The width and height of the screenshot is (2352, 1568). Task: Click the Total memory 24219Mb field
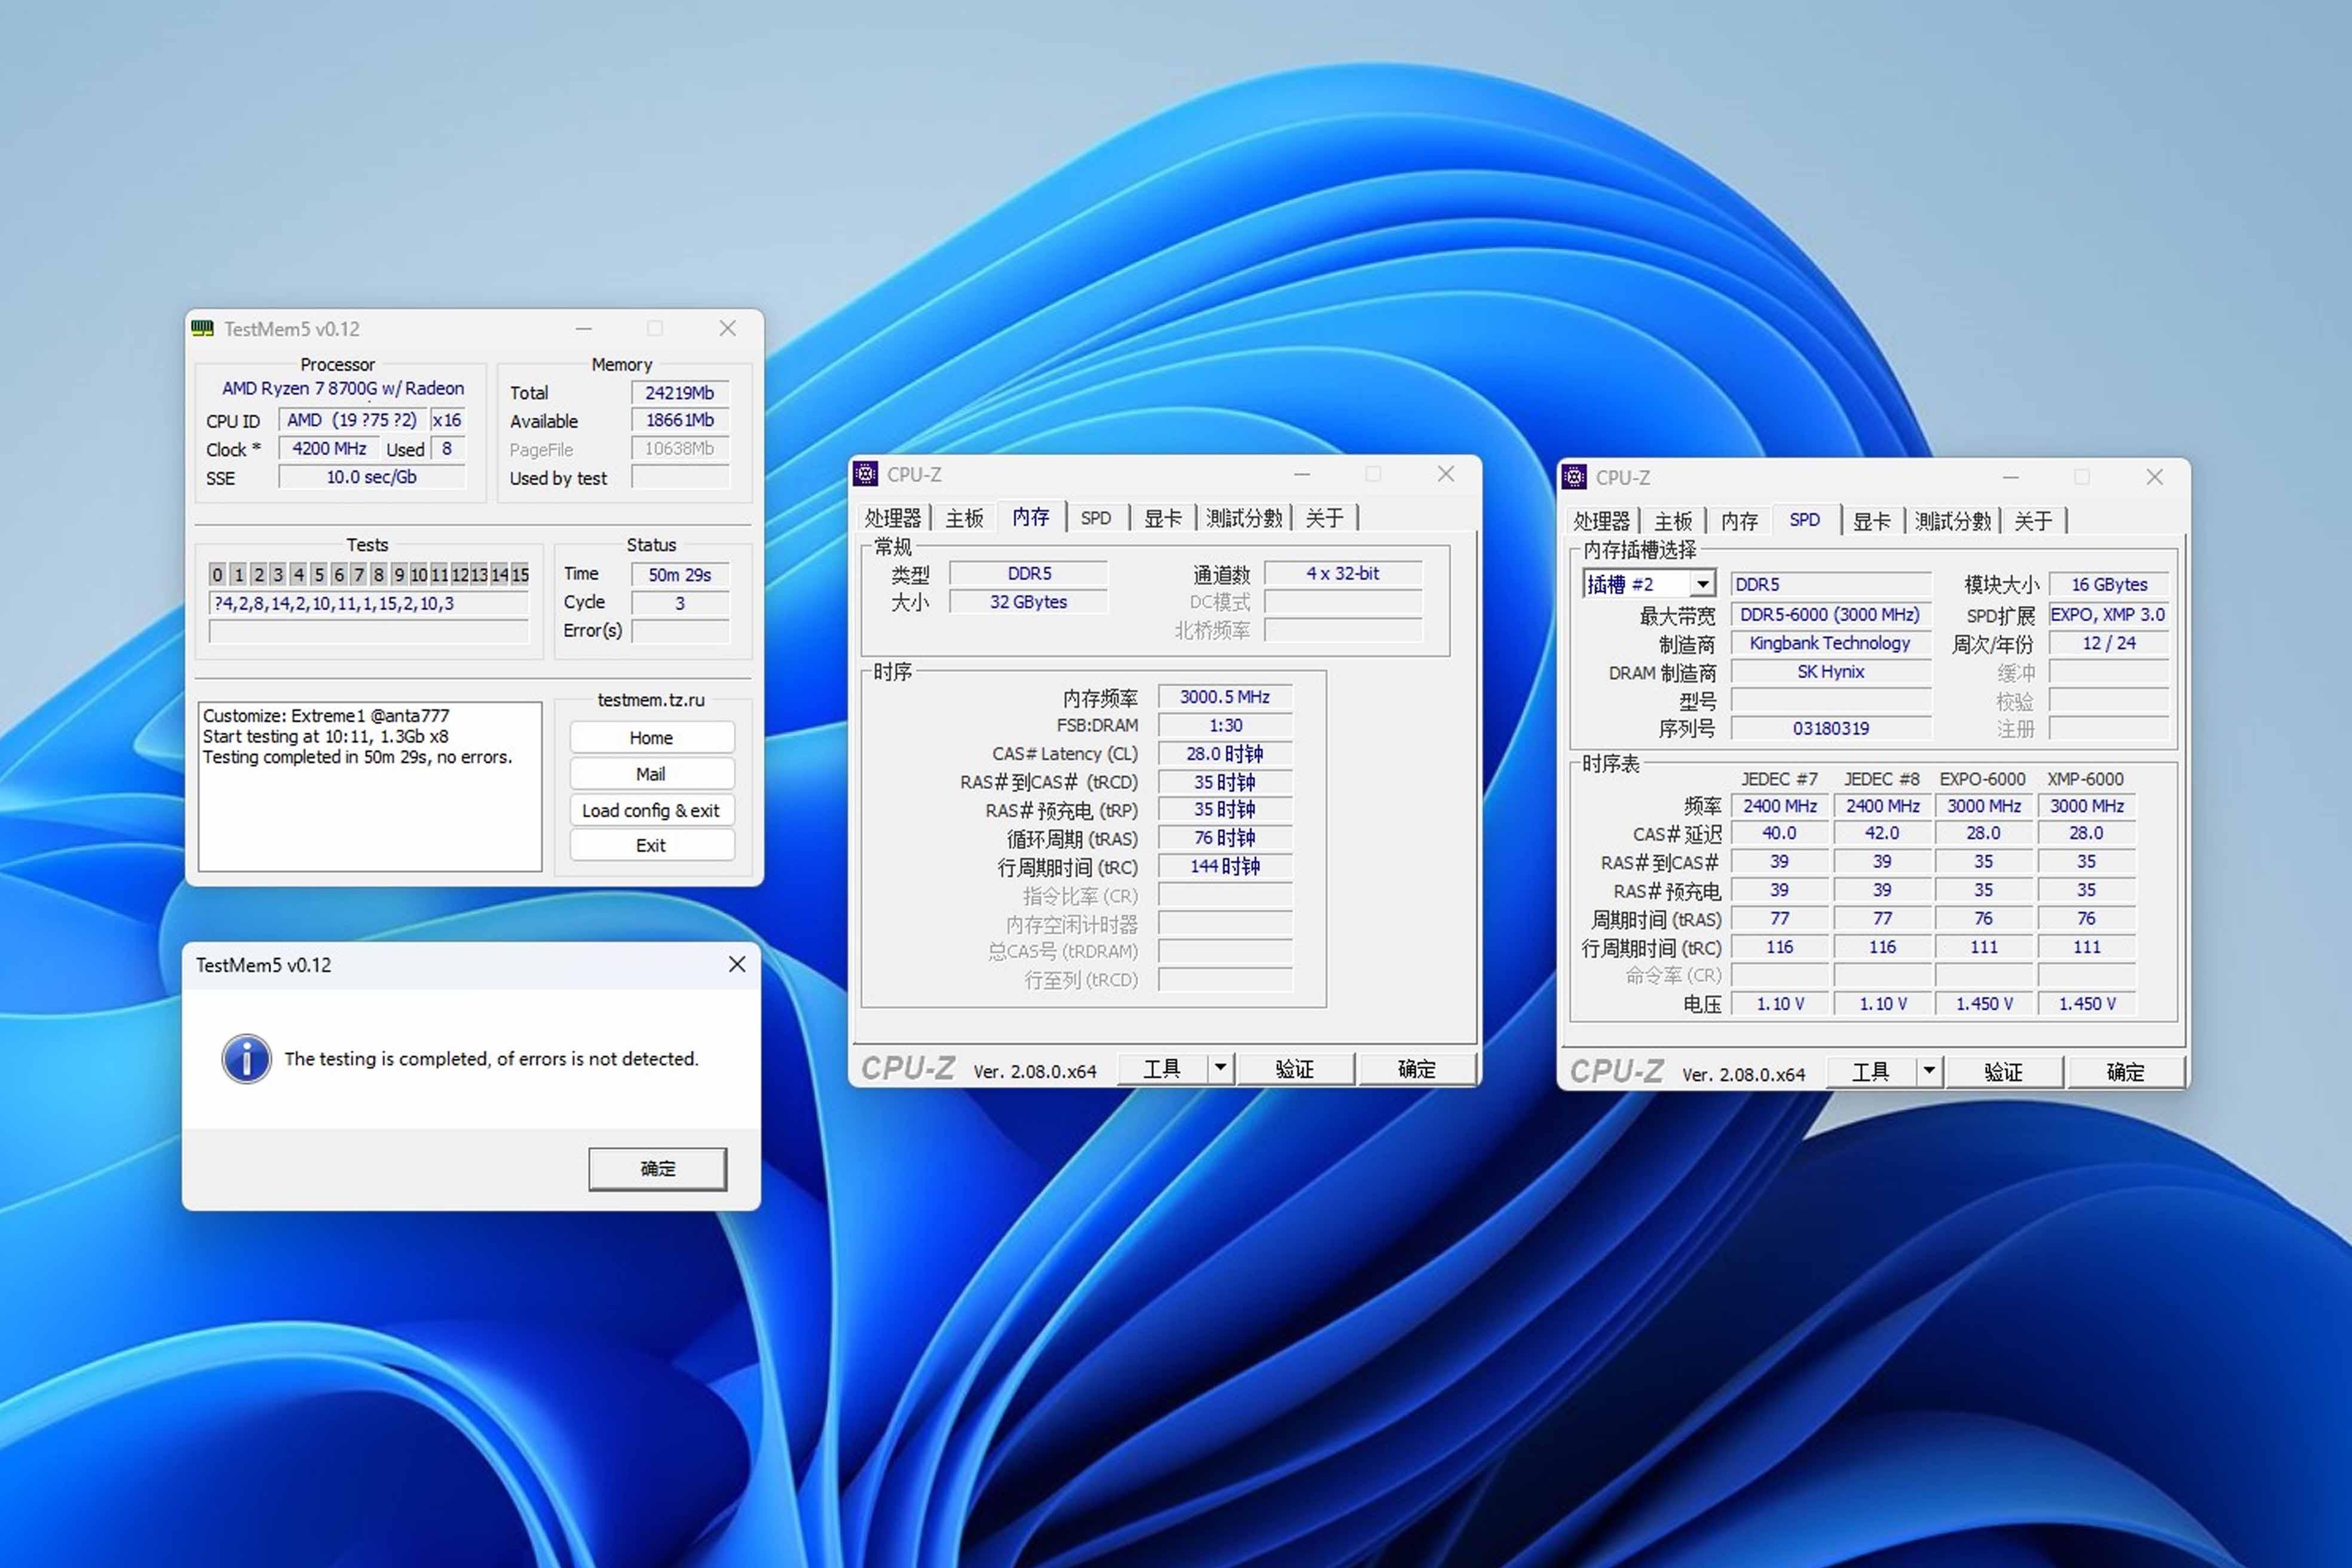tap(679, 392)
